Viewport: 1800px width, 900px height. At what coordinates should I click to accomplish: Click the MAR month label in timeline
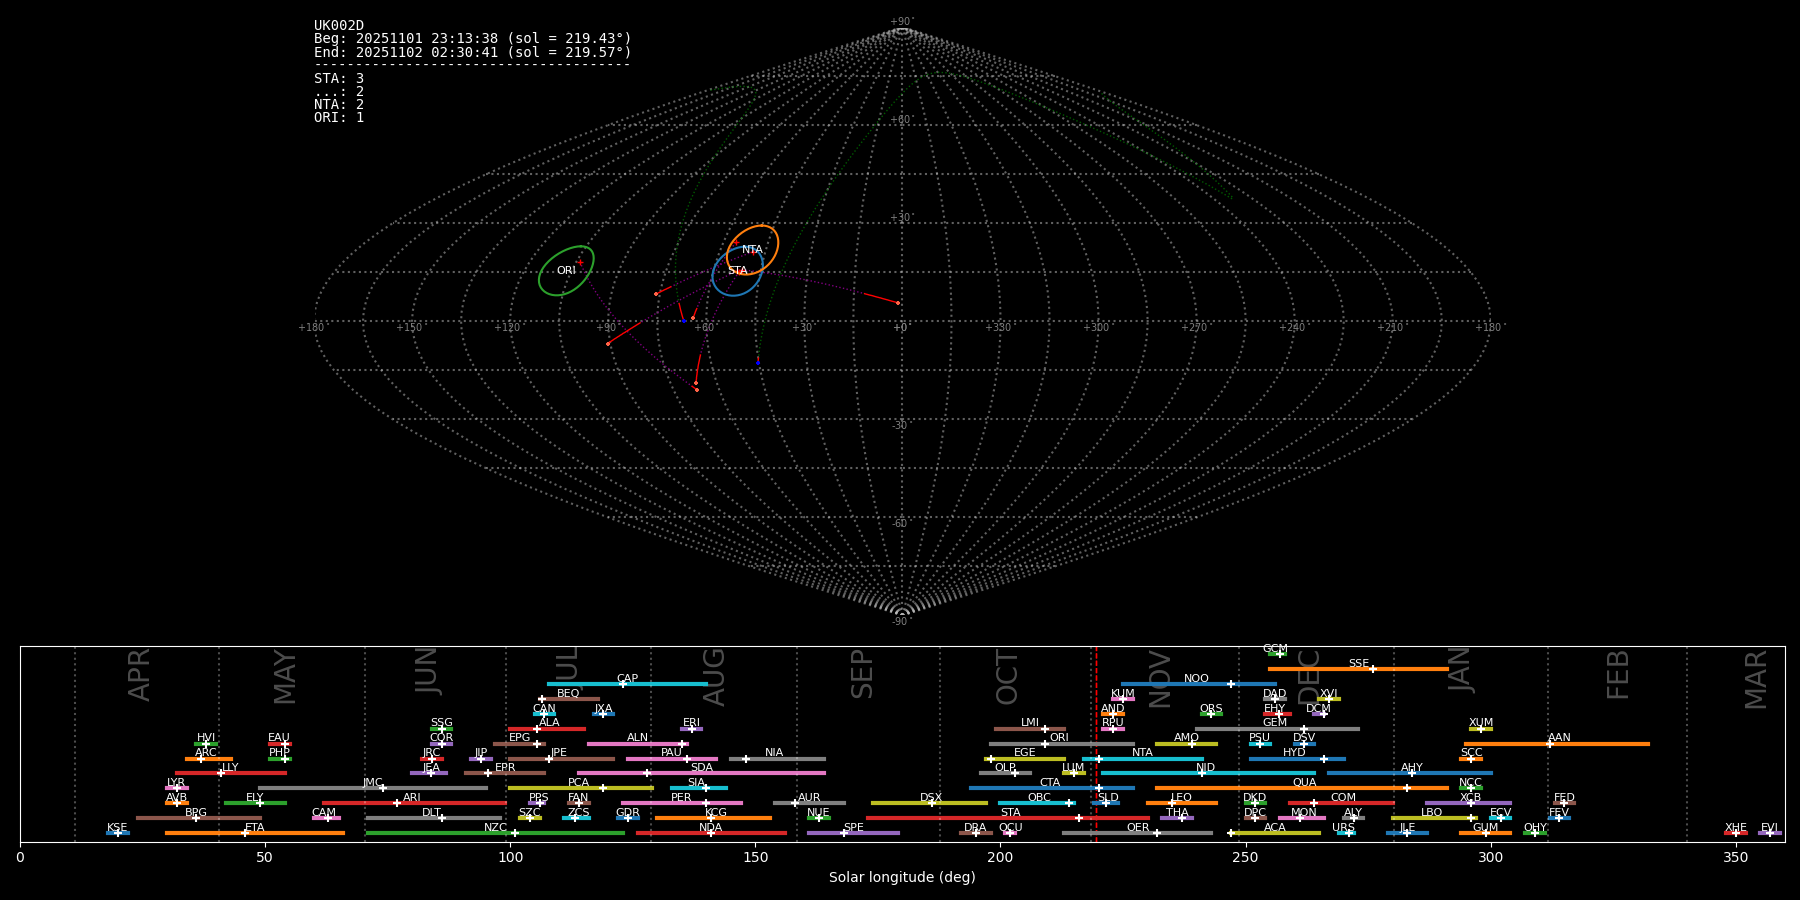coord(1756,679)
